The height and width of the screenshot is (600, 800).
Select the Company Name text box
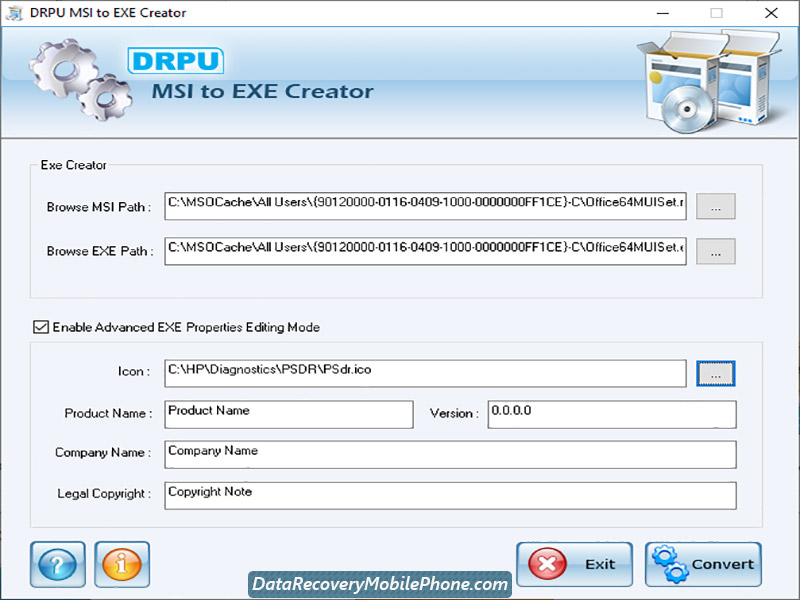point(450,454)
